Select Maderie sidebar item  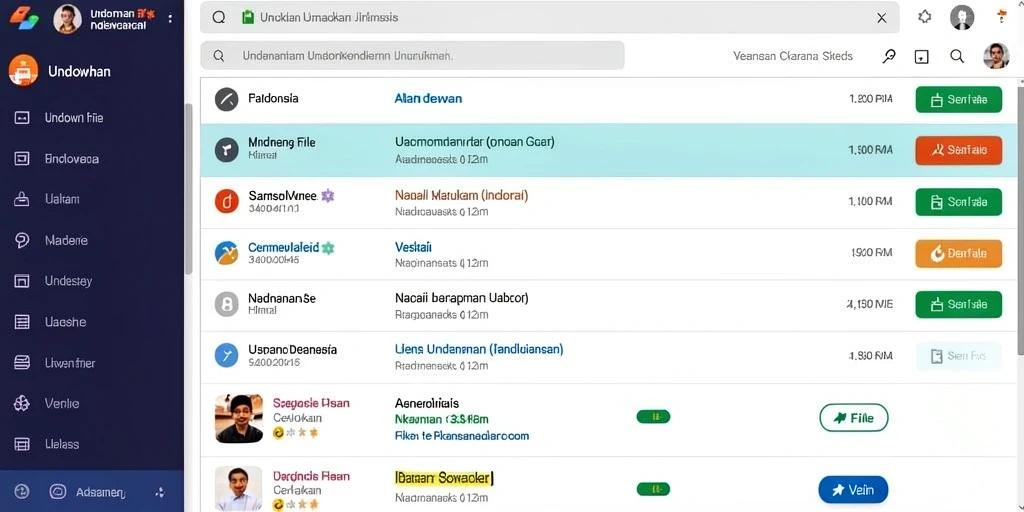click(x=66, y=240)
